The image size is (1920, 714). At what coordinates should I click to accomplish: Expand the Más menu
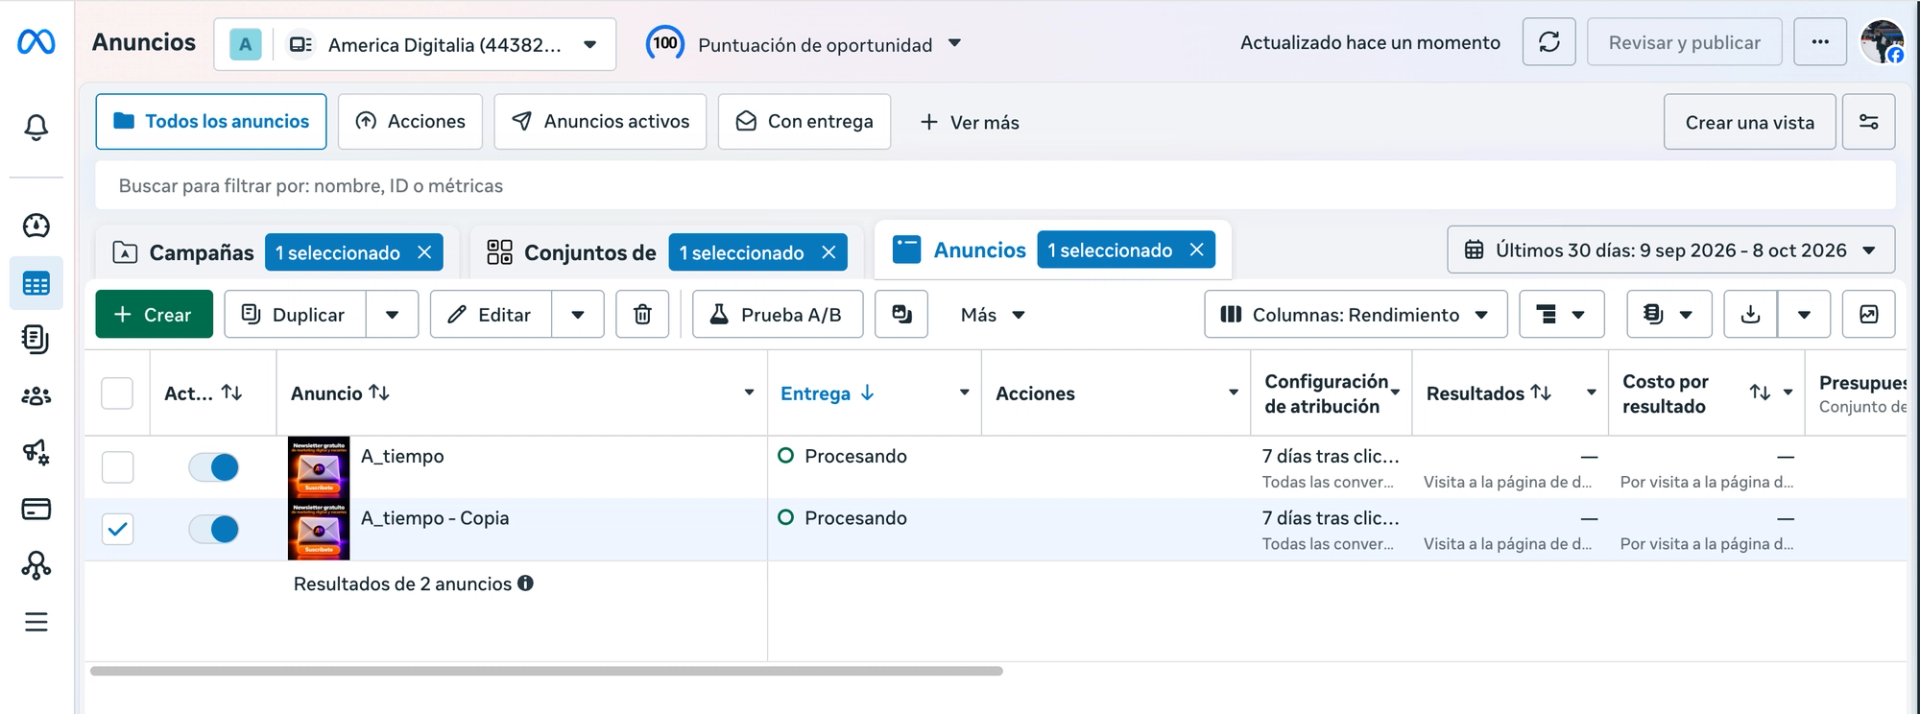pyautogui.click(x=992, y=315)
